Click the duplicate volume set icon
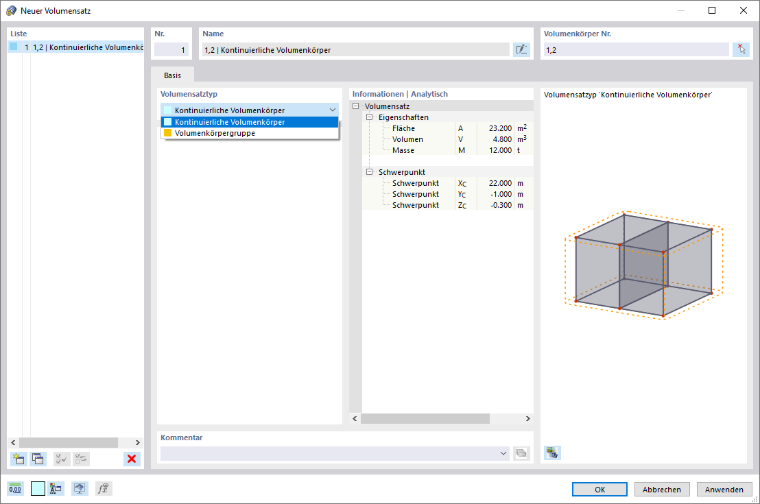The height and width of the screenshot is (504, 760). point(38,458)
